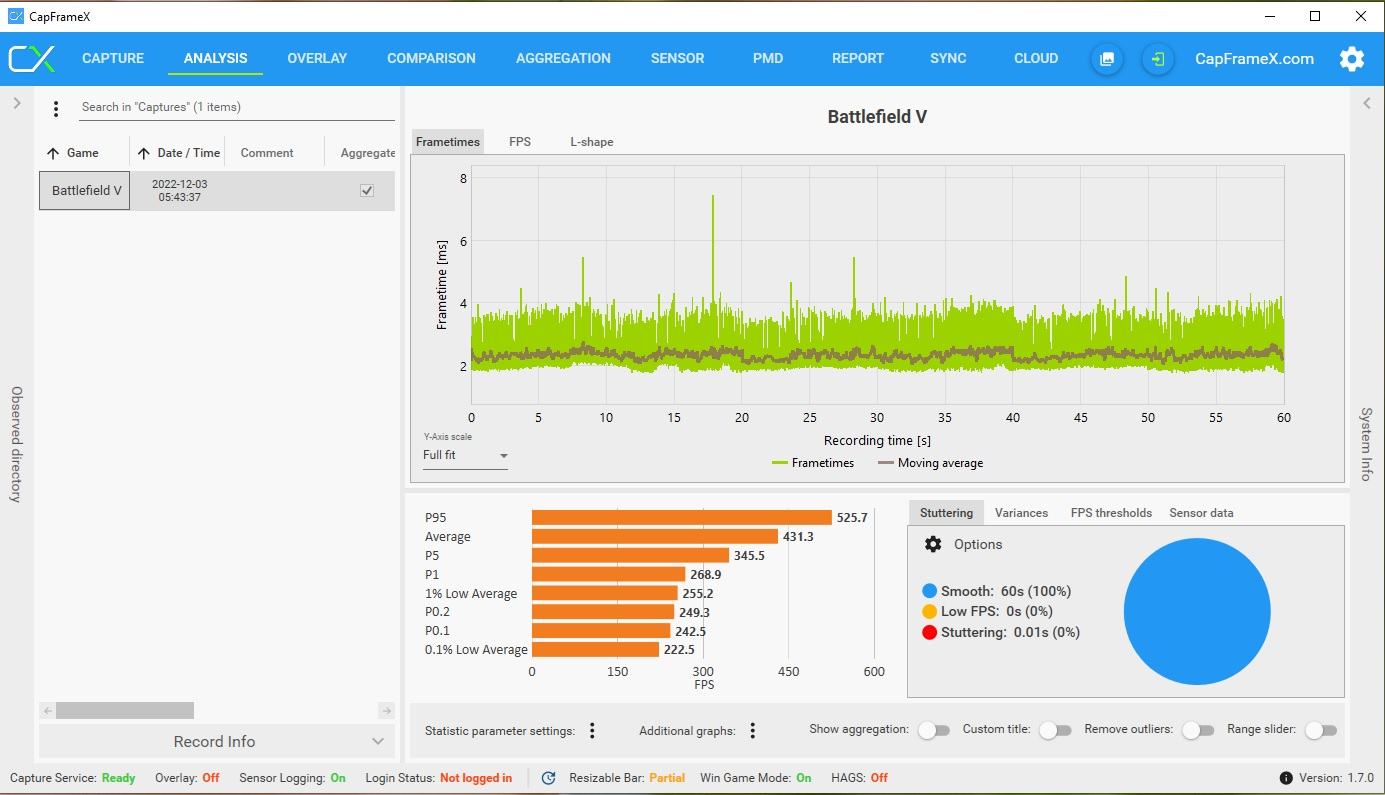Toggle Frametimes legend entry

tap(813, 463)
